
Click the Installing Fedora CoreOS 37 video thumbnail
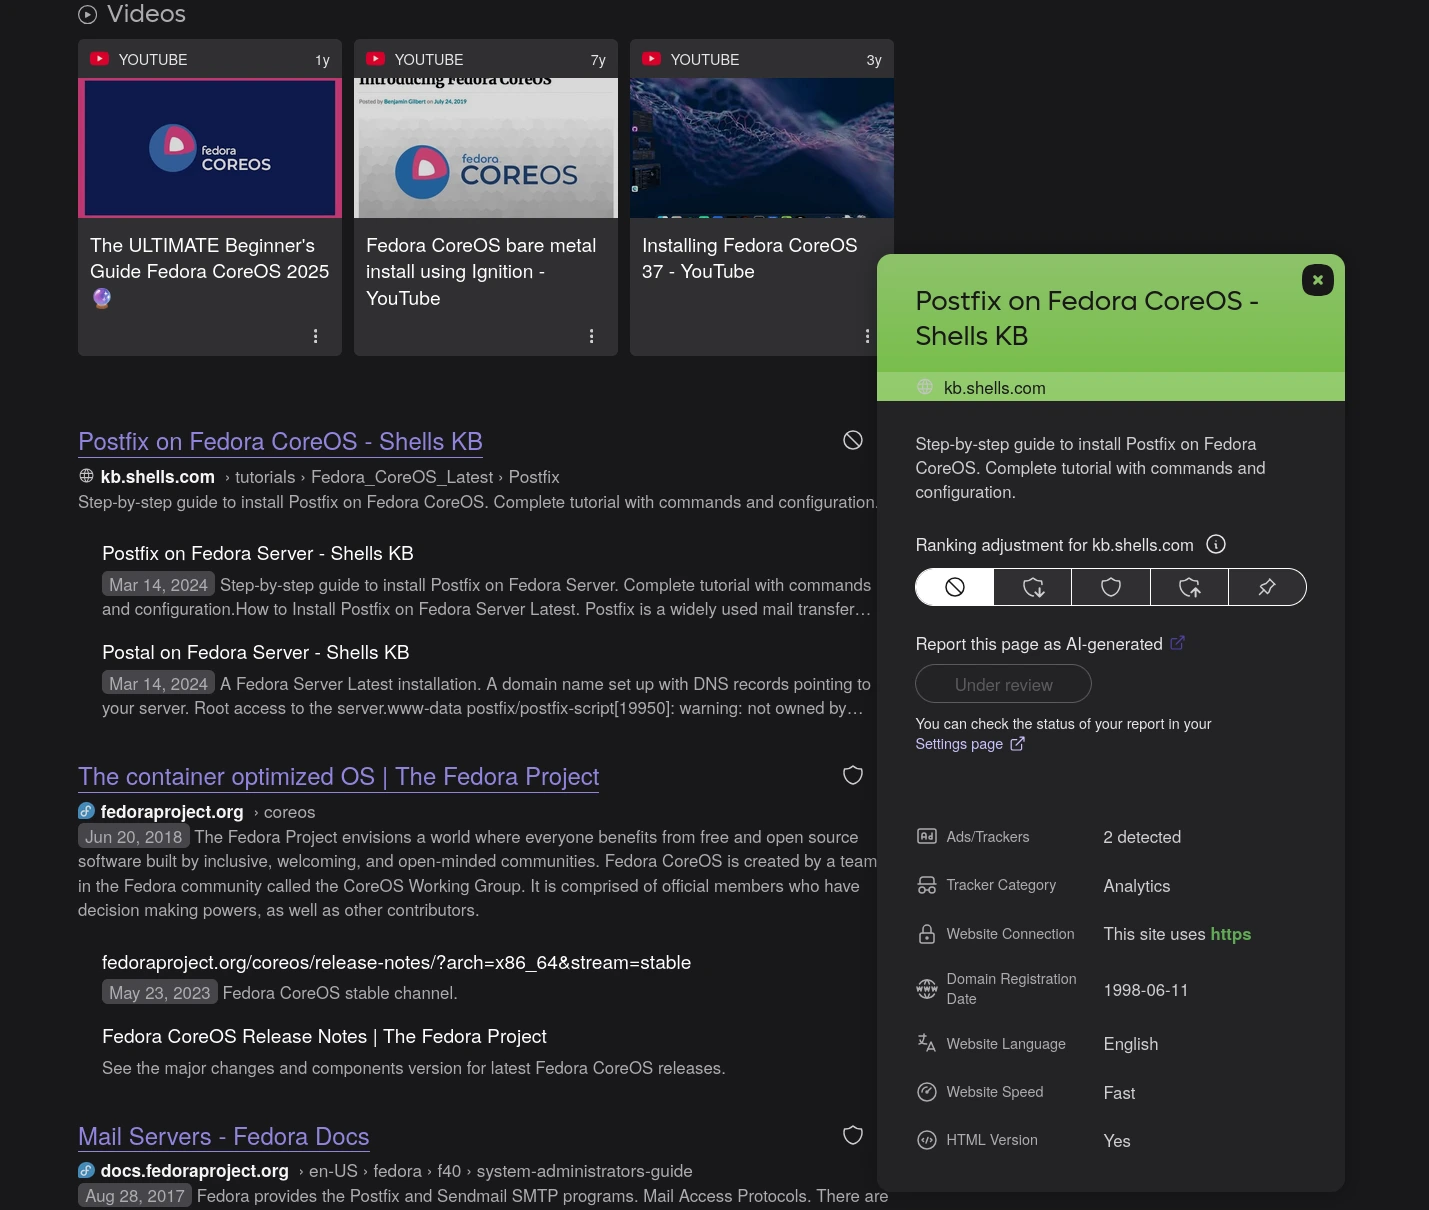pos(761,148)
